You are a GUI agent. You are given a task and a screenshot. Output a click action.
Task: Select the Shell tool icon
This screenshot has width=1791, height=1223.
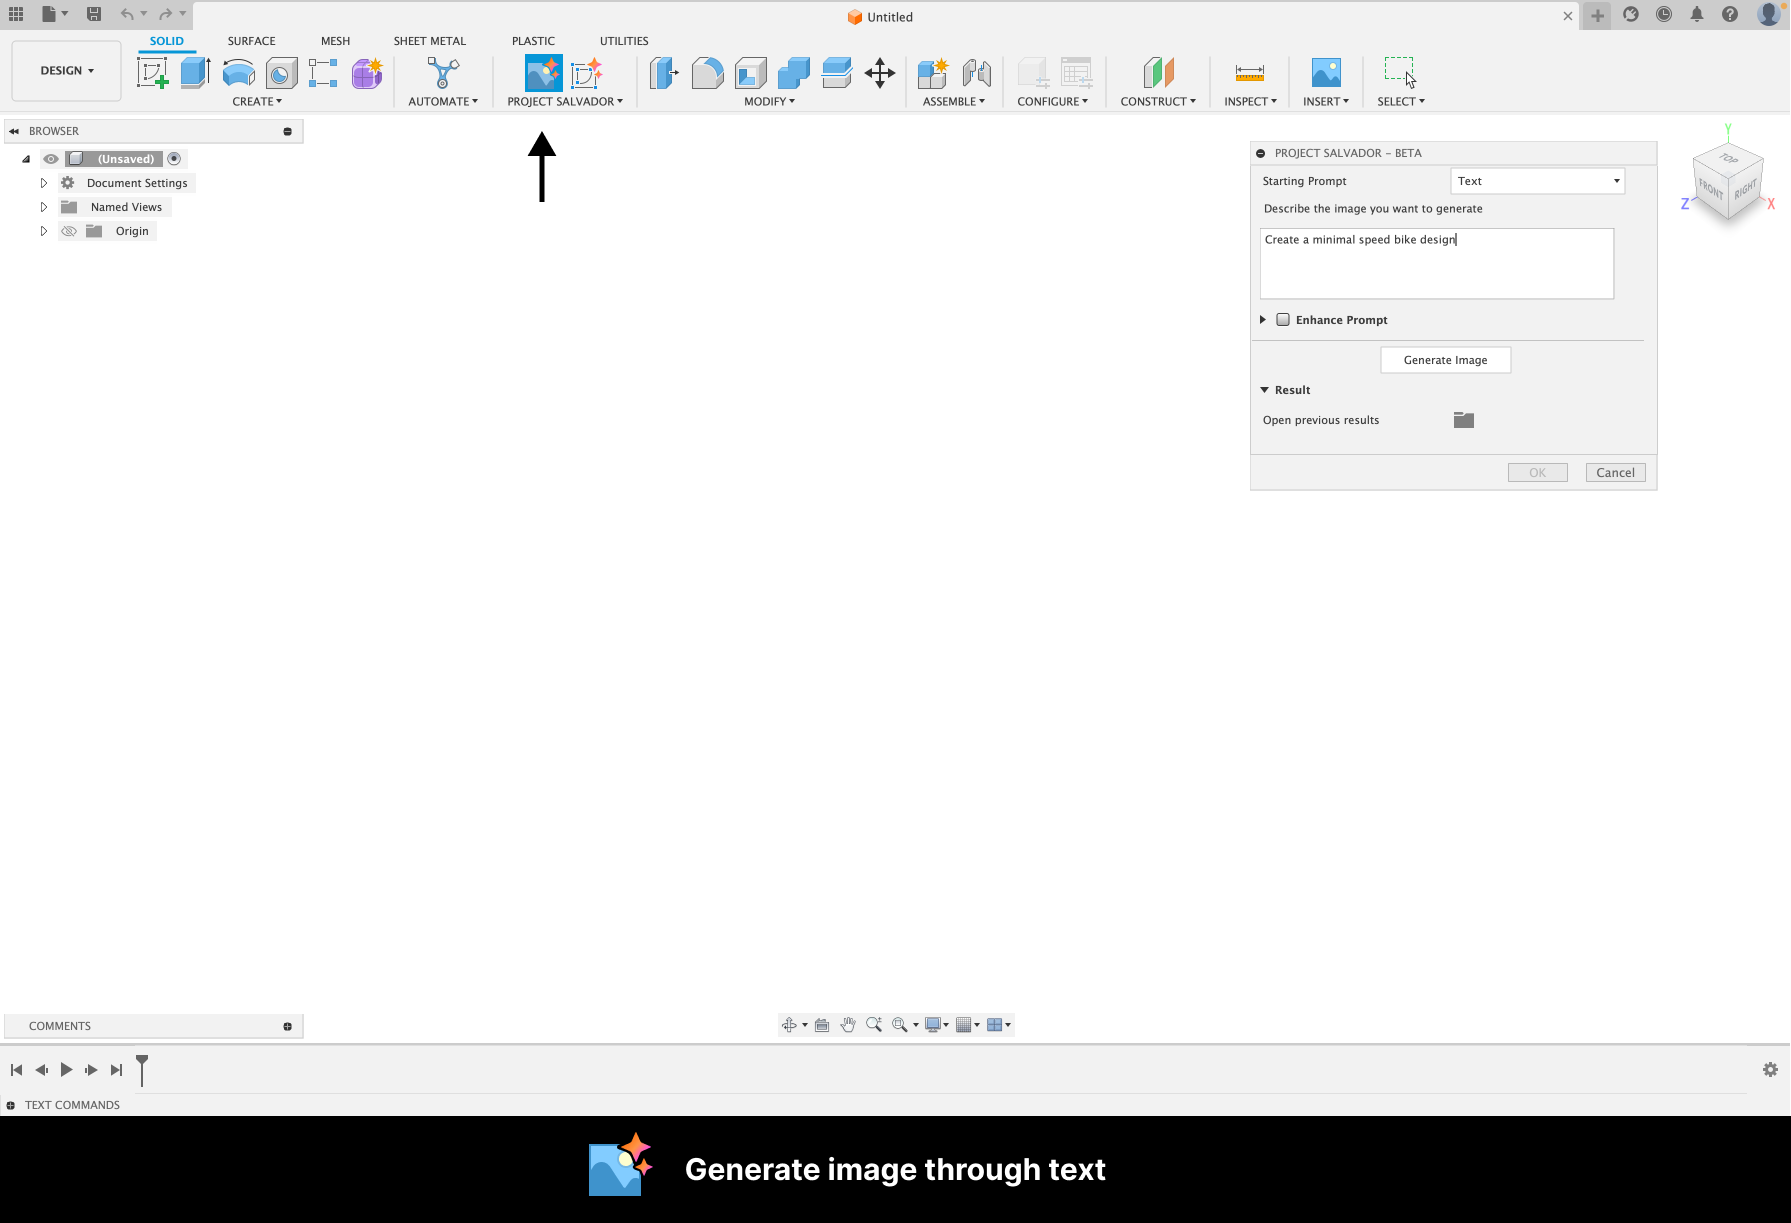(750, 73)
